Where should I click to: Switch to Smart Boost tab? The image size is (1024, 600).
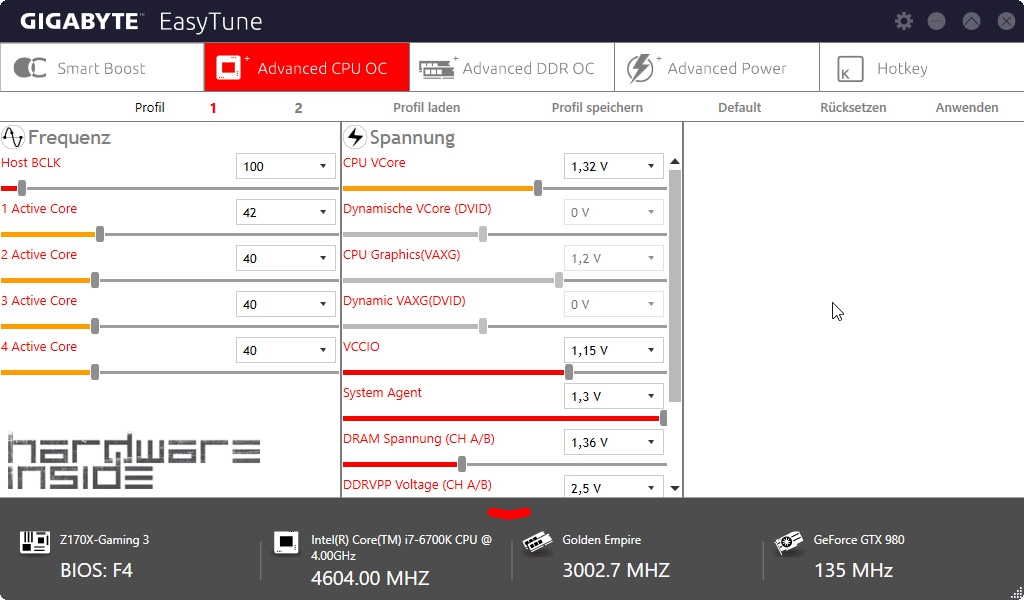pyautogui.click(x=103, y=68)
